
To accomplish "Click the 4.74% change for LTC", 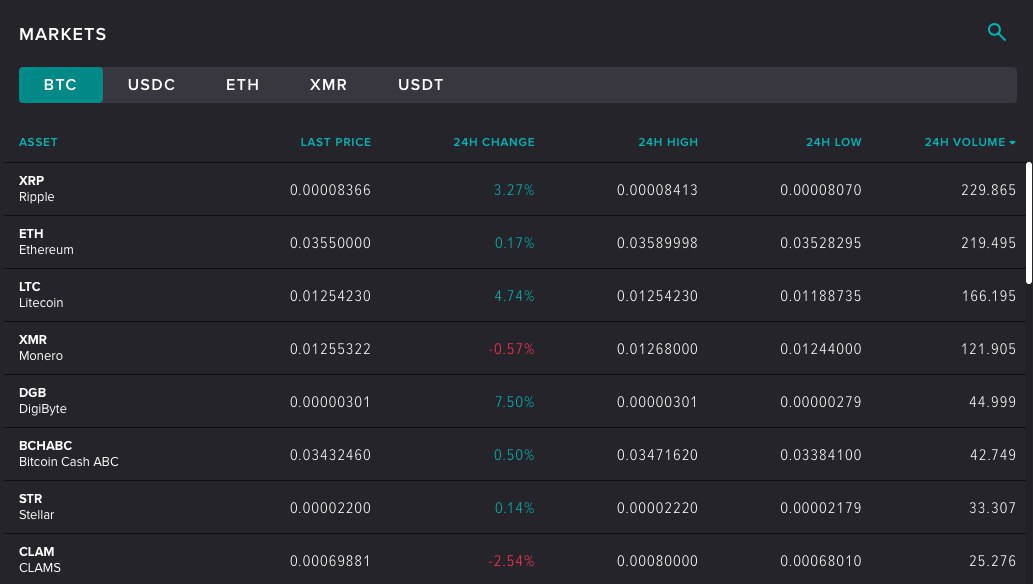I will tap(514, 297).
